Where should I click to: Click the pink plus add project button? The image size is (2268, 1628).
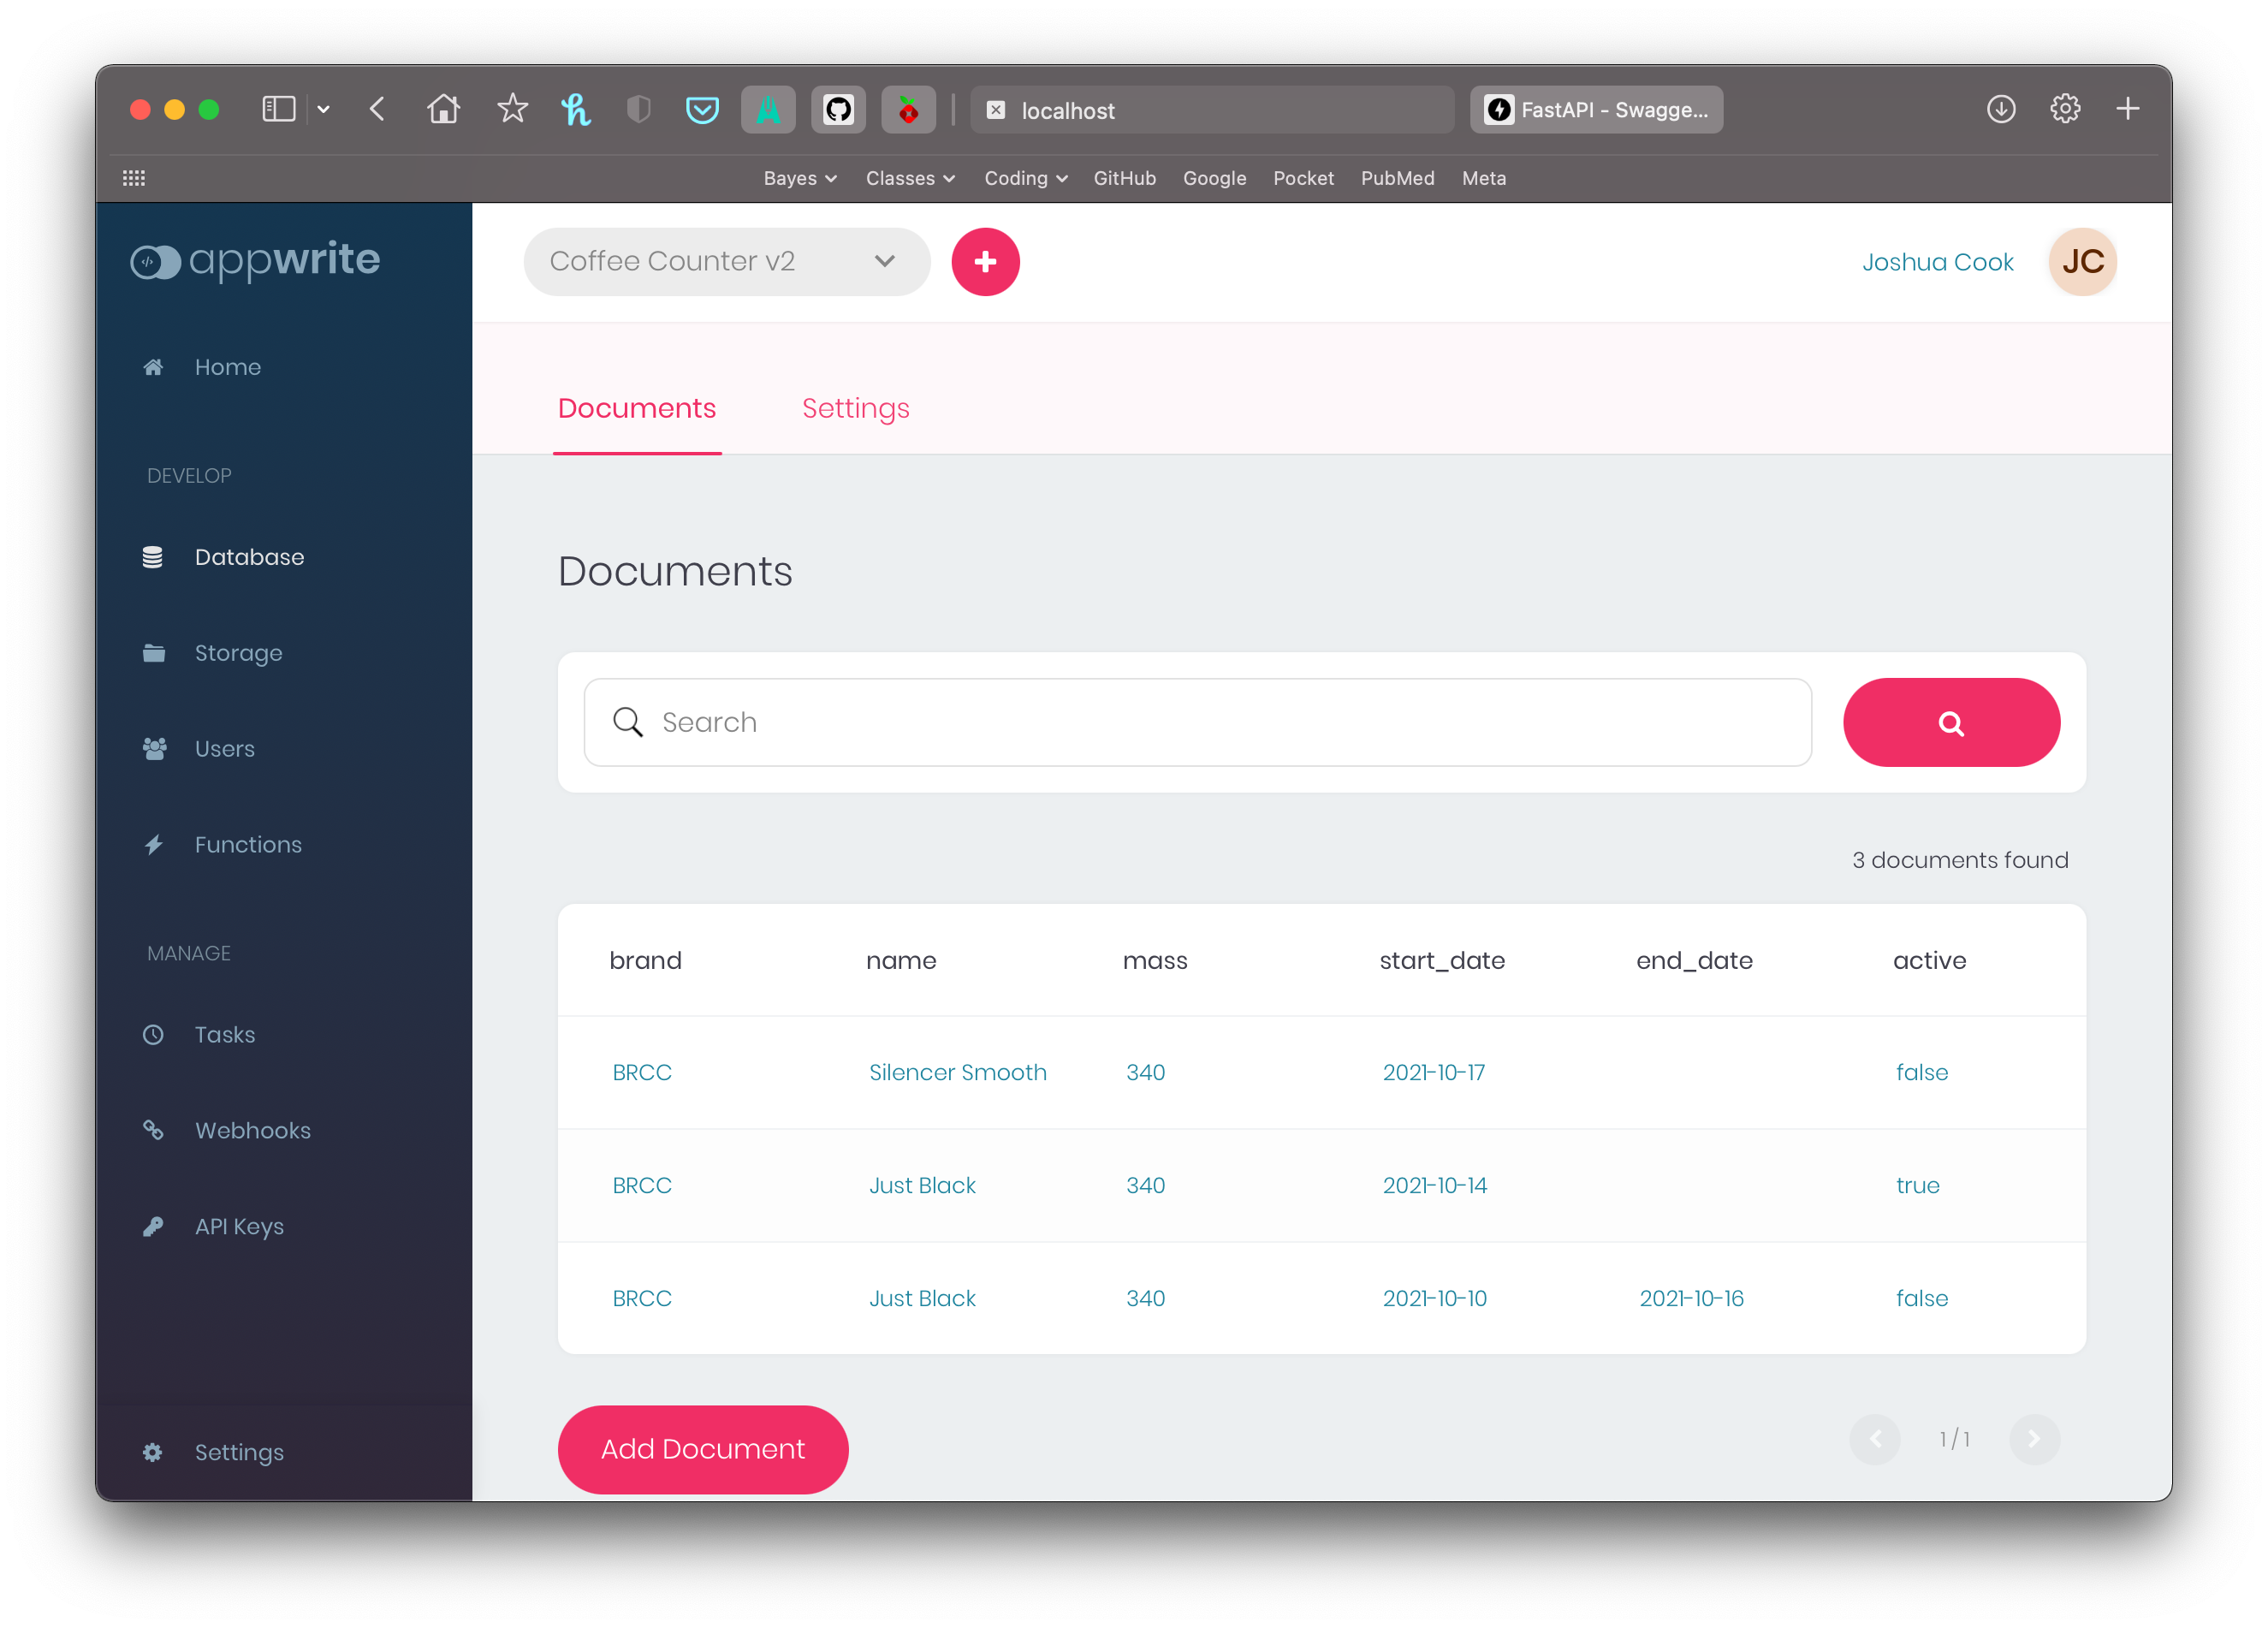coord(985,262)
